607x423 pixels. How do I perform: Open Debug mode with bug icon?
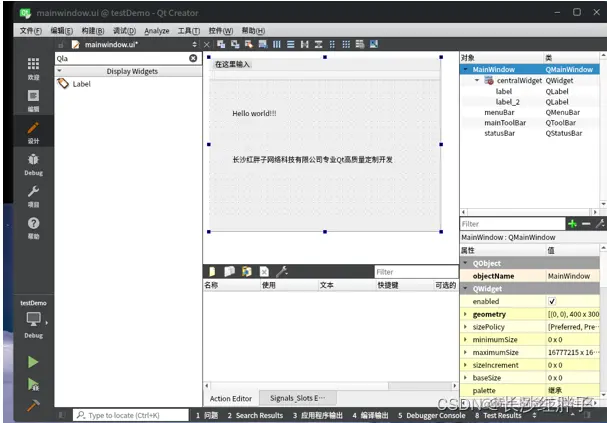coord(33,164)
